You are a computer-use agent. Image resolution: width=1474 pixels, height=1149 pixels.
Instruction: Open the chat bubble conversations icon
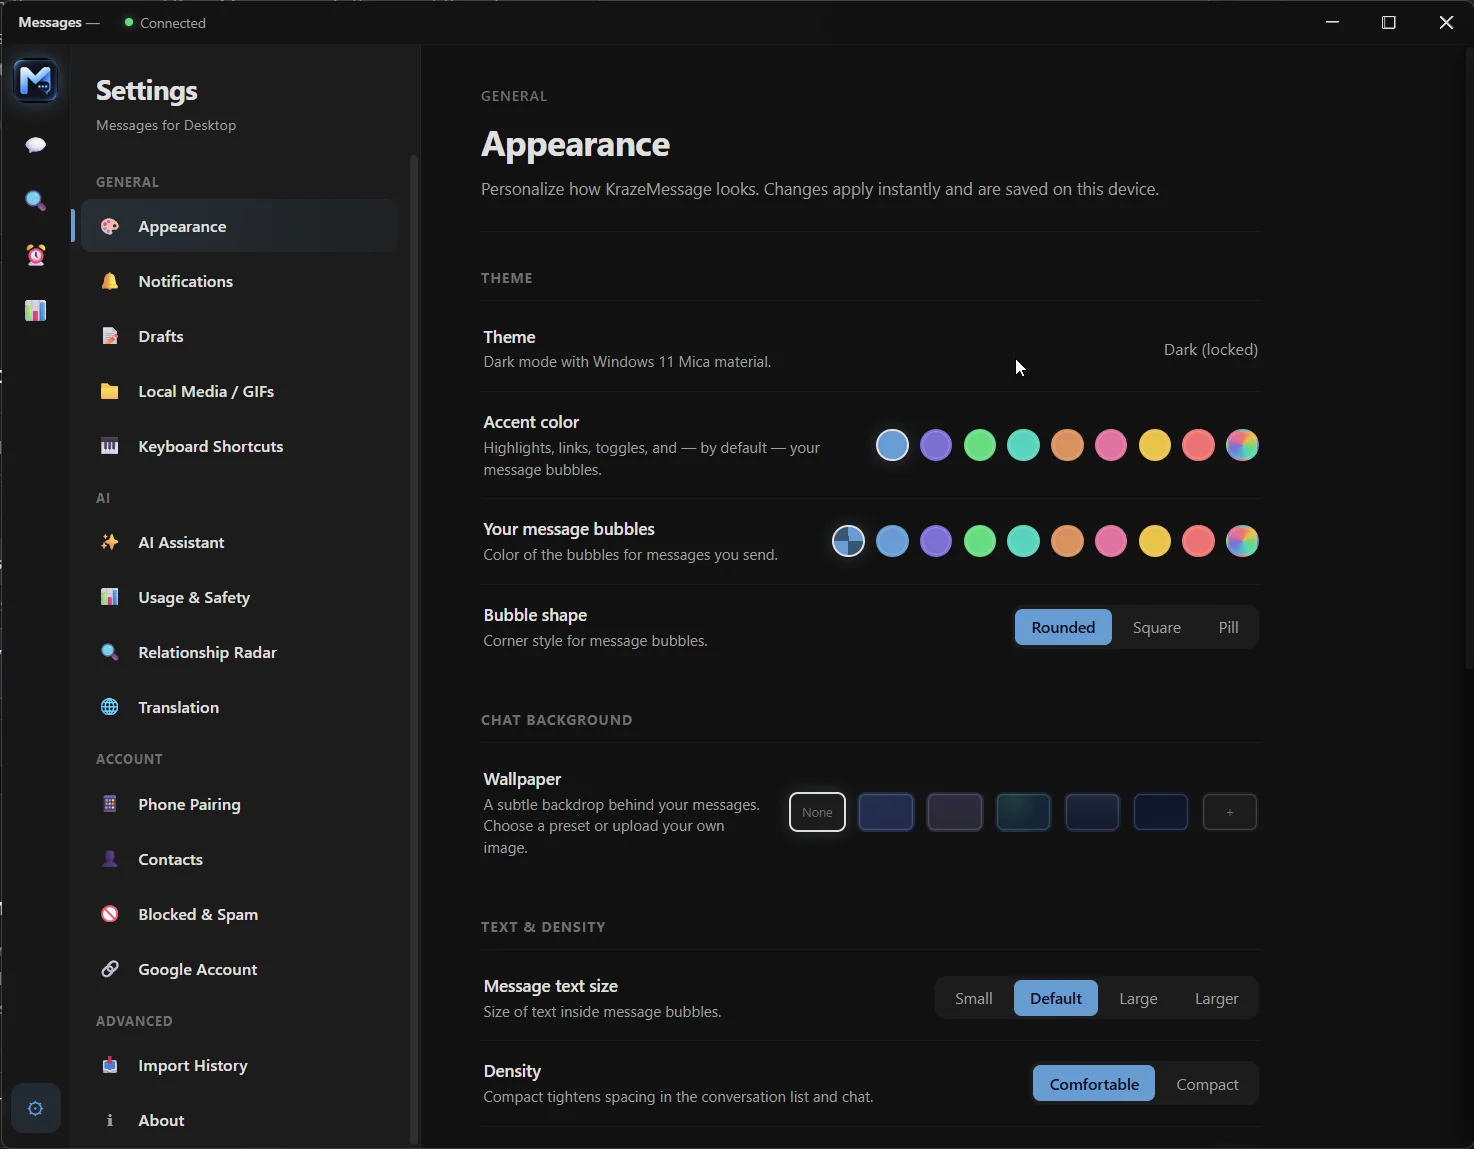36,145
